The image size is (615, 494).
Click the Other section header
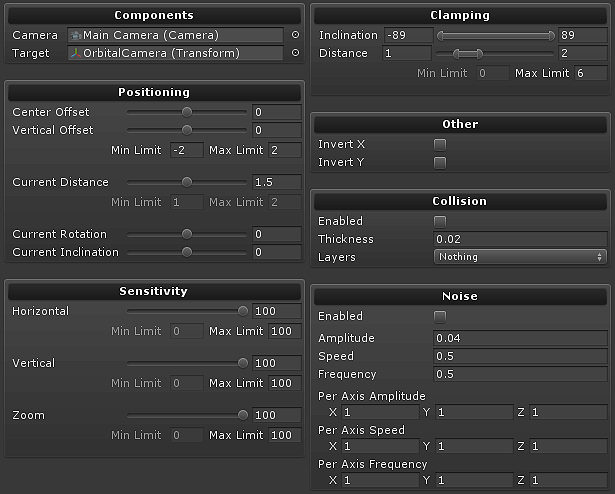[460, 124]
